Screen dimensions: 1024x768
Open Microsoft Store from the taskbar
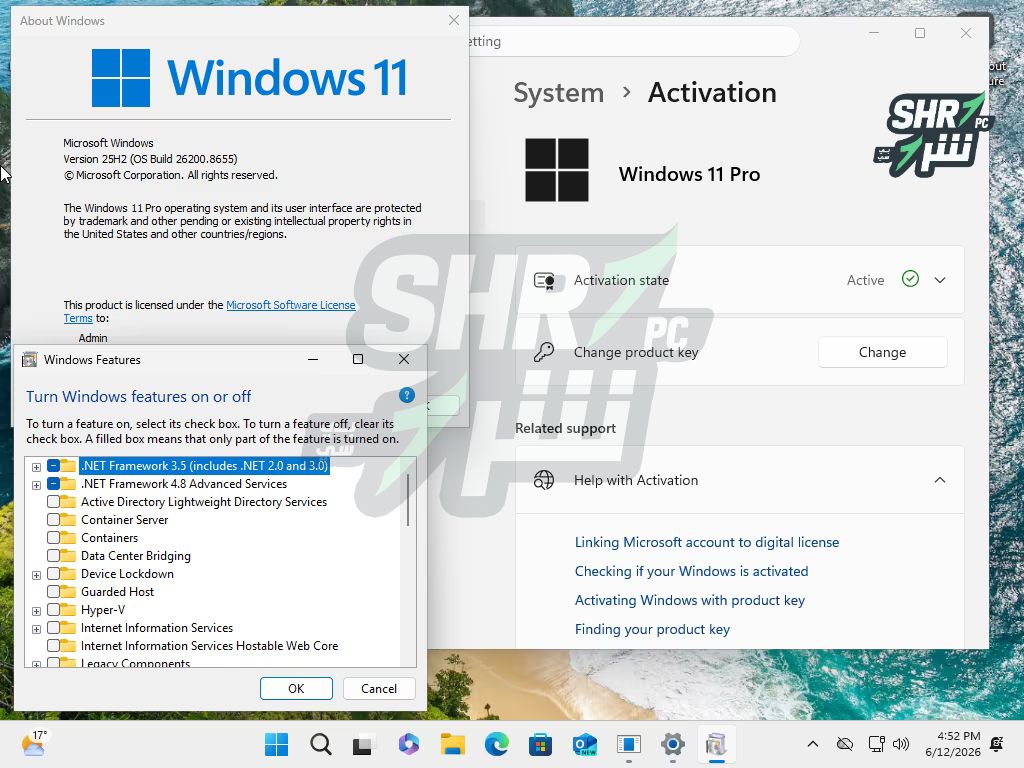point(541,744)
